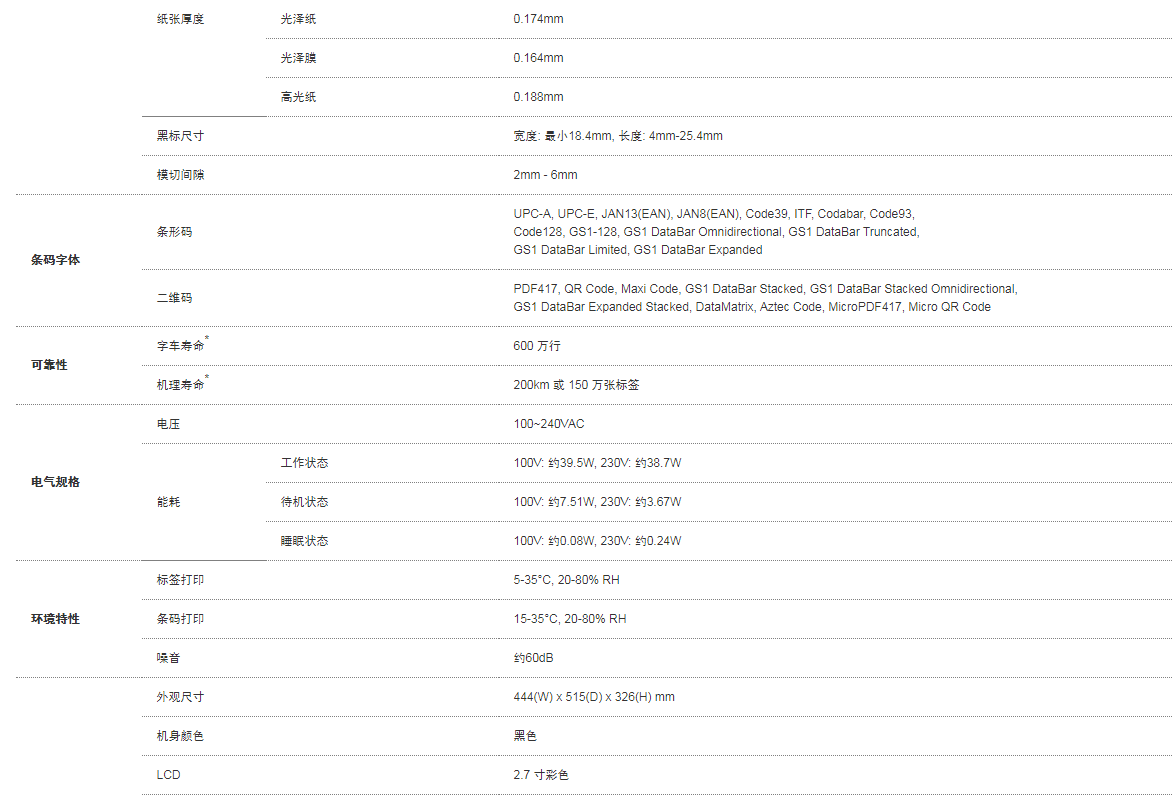Click the 机理寿命 row label
This screenshot has height=796, width=1172.
[182, 383]
